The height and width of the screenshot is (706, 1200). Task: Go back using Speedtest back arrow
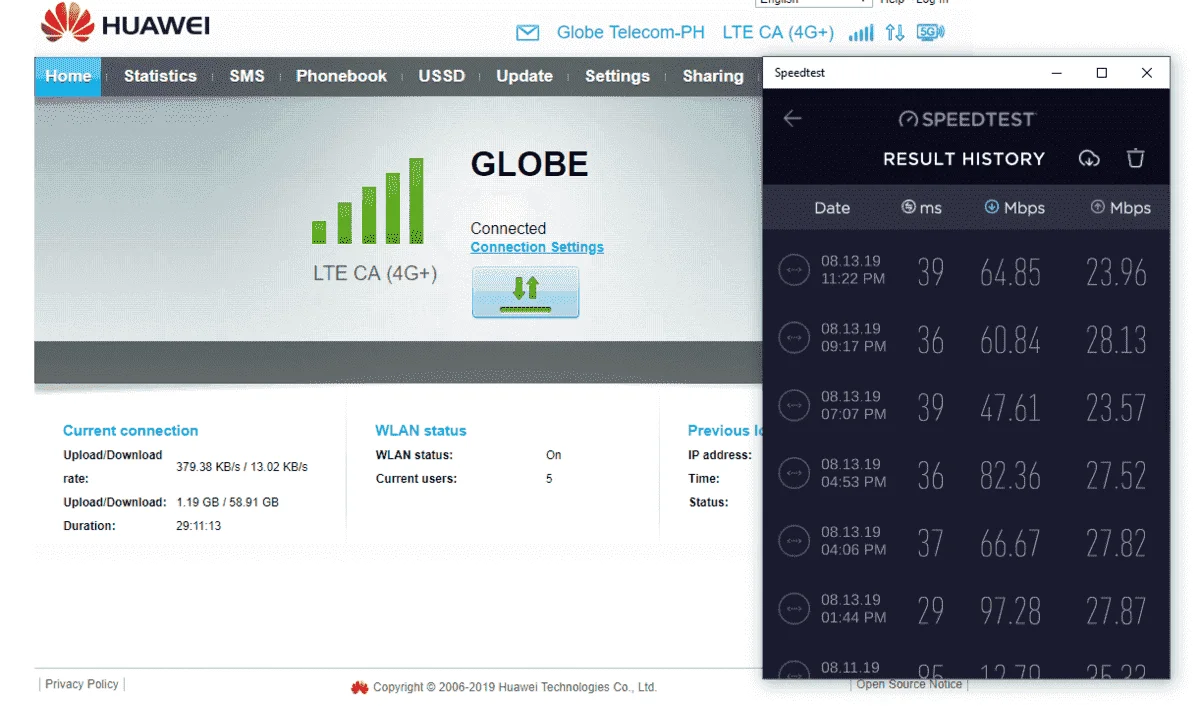click(x=792, y=118)
